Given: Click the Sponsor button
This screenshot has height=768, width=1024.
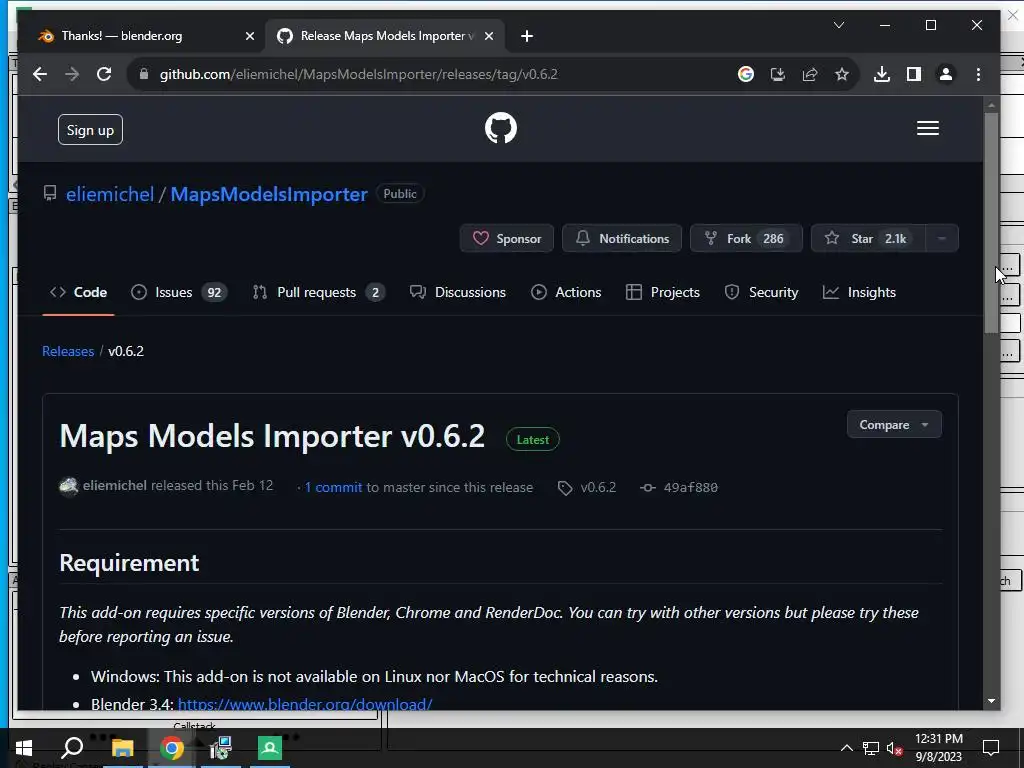Looking at the screenshot, I should pyautogui.click(x=507, y=238).
